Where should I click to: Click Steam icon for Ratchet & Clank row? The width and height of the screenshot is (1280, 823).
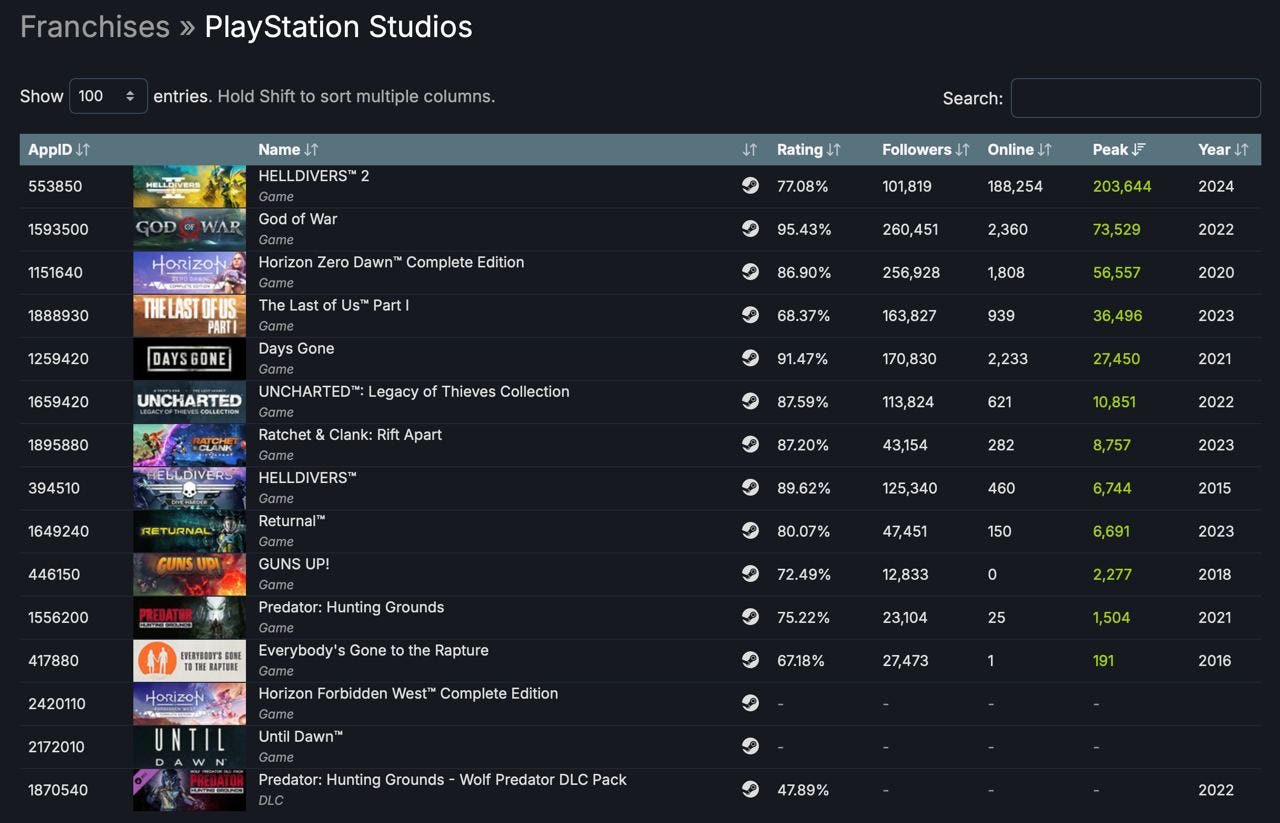tap(750, 445)
